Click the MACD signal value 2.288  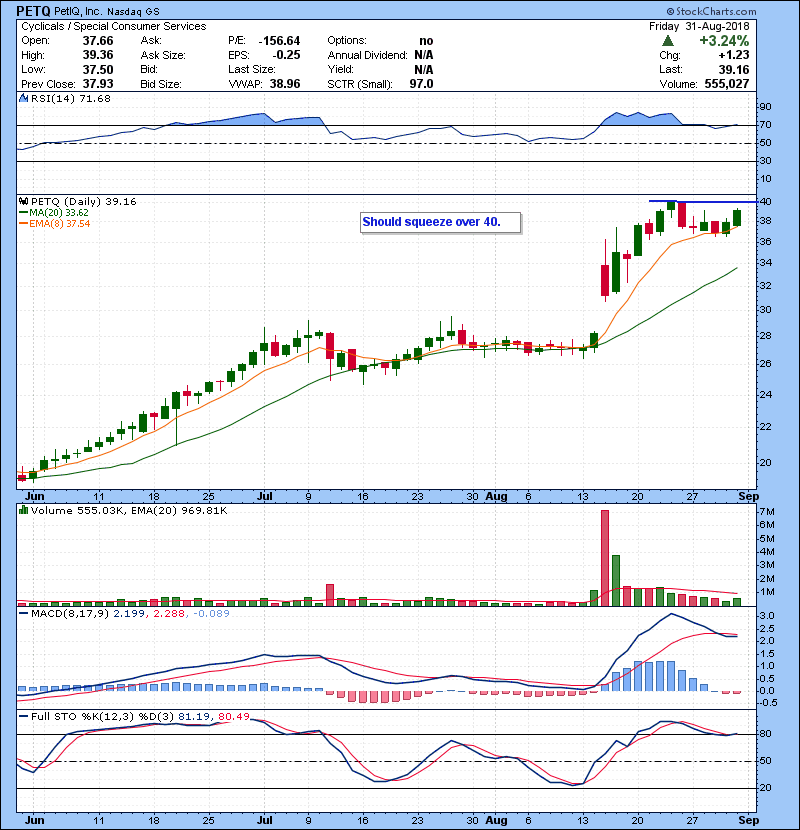point(169,614)
